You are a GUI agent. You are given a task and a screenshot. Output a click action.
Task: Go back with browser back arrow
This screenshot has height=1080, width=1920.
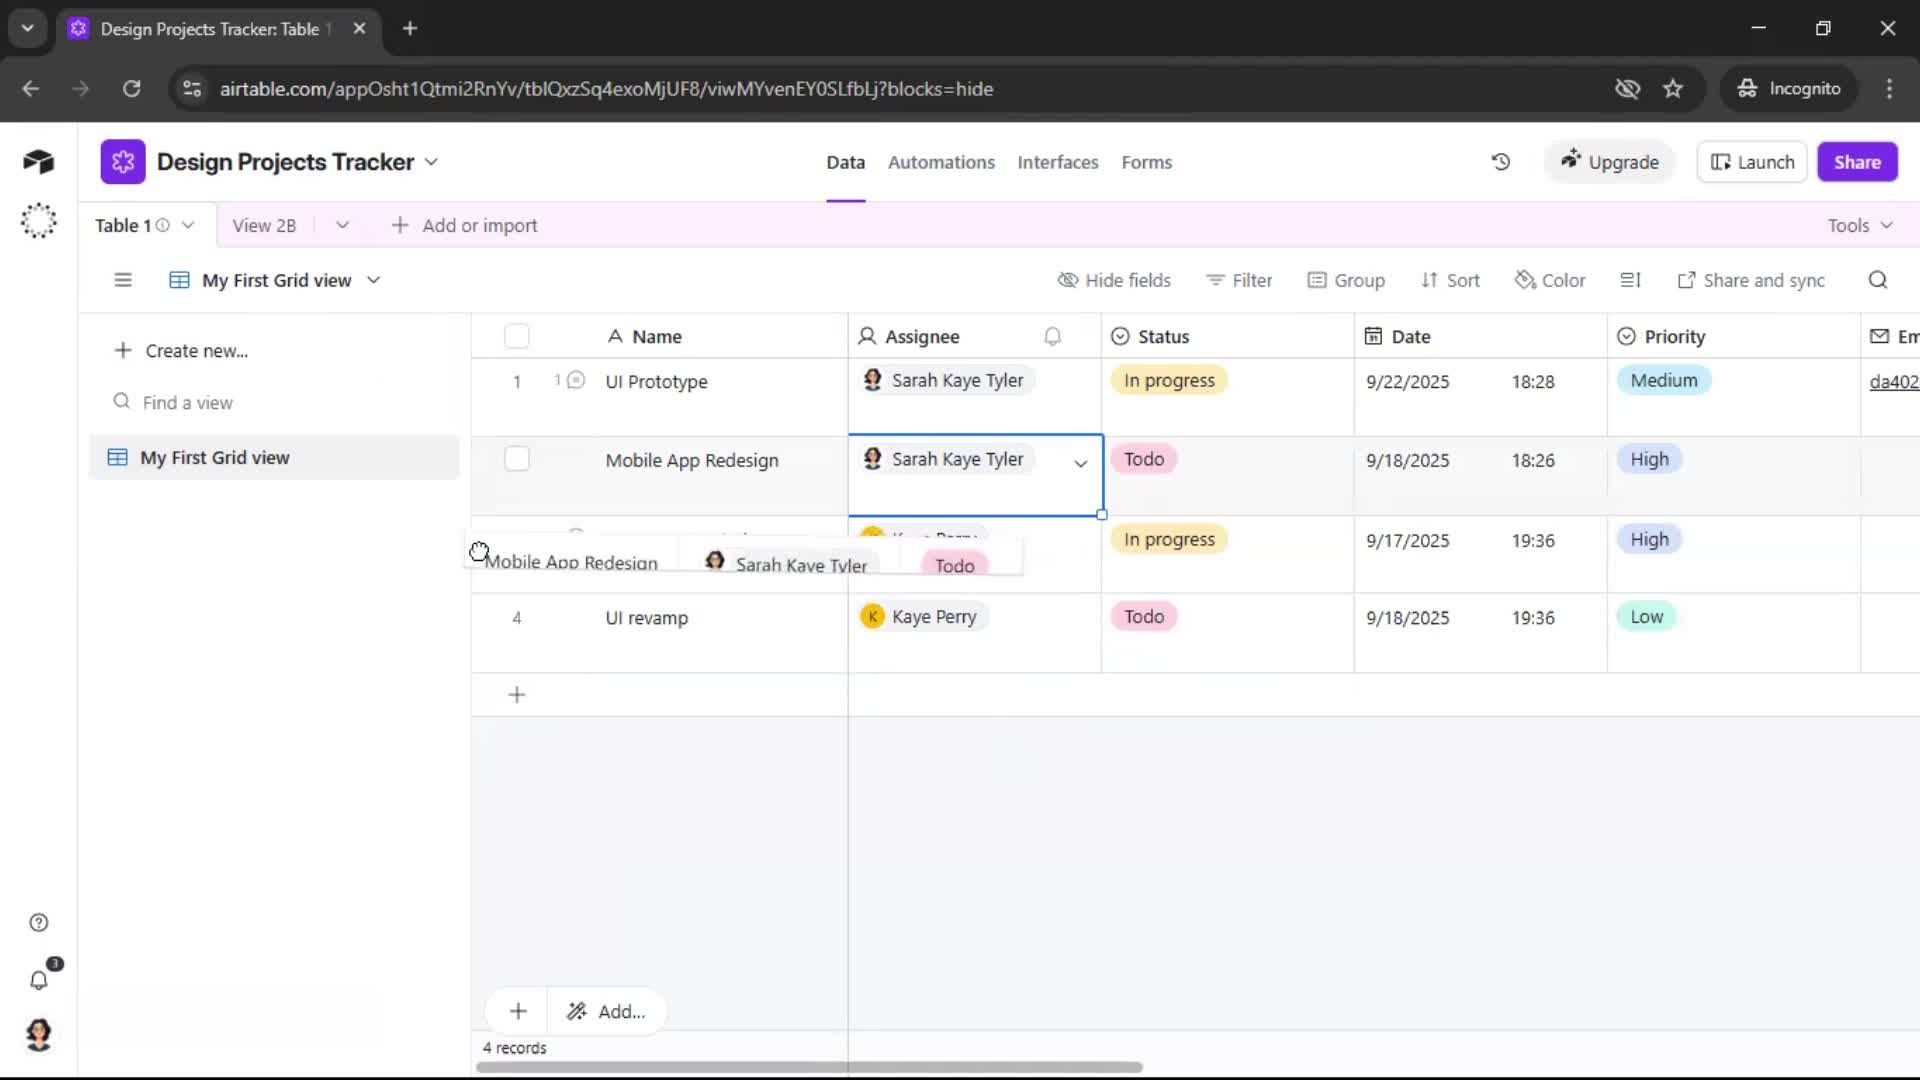(x=31, y=89)
